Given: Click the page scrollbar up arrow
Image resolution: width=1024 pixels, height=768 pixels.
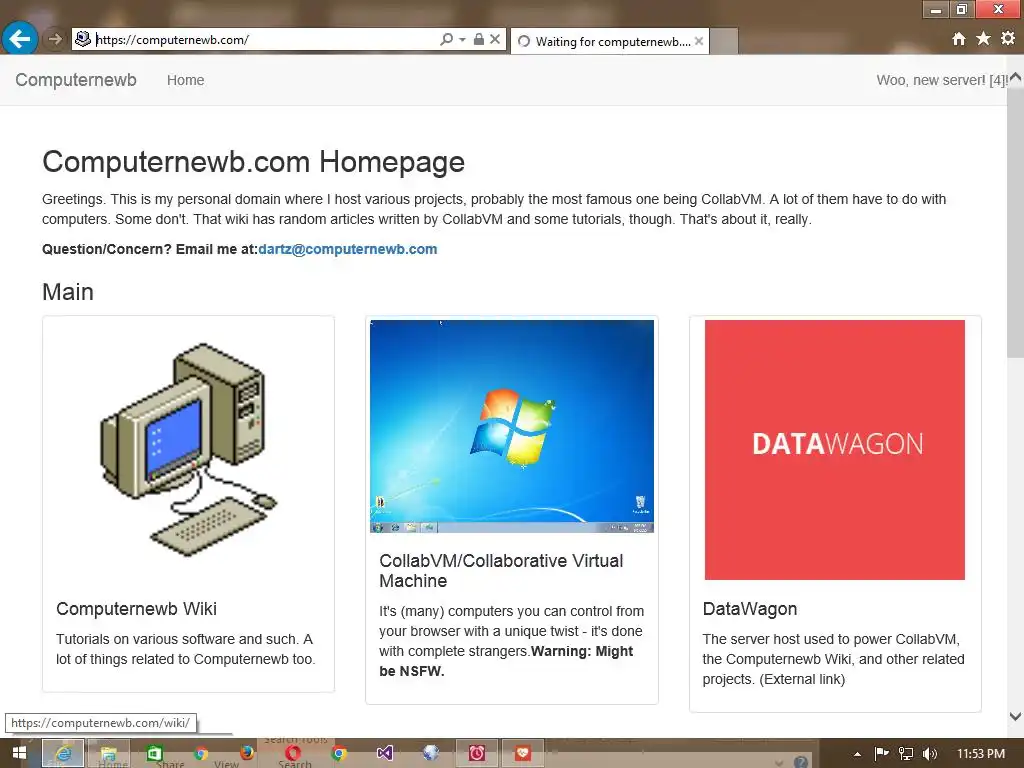Looking at the screenshot, I should coord(1016,78).
